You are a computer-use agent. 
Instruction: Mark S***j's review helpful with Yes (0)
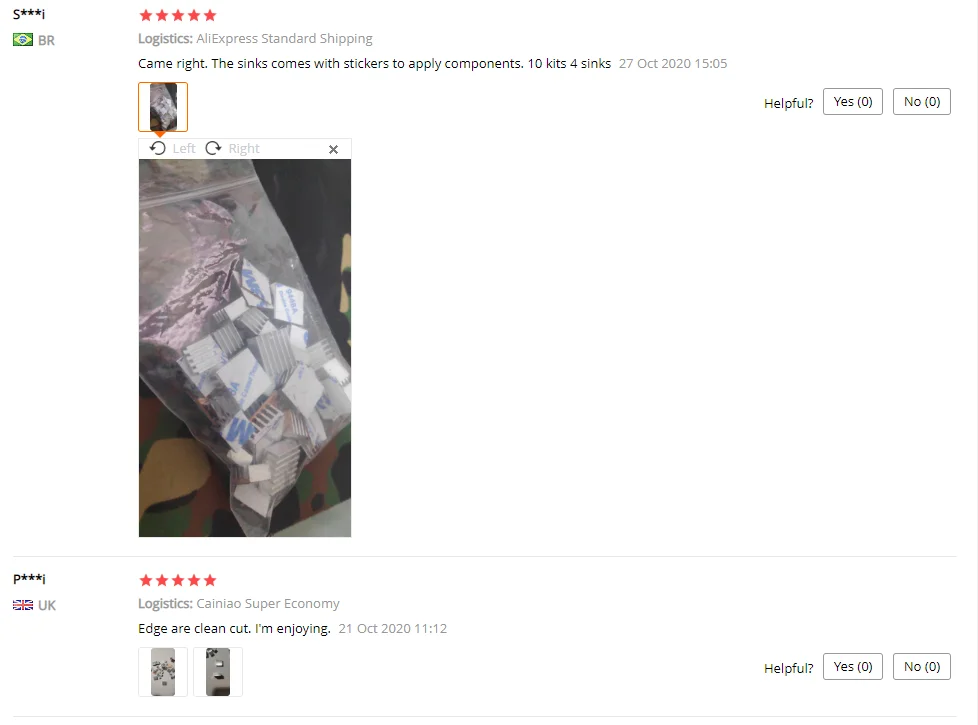coord(853,102)
